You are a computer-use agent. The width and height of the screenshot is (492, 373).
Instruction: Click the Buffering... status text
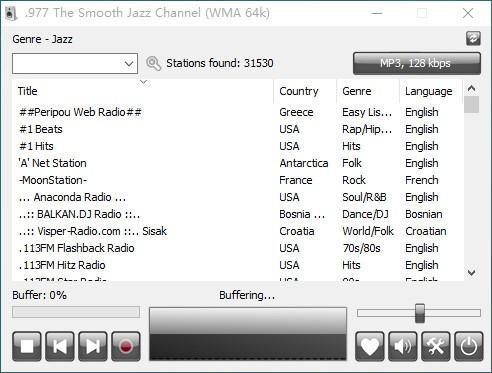pyautogui.click(x=247, y=295)
